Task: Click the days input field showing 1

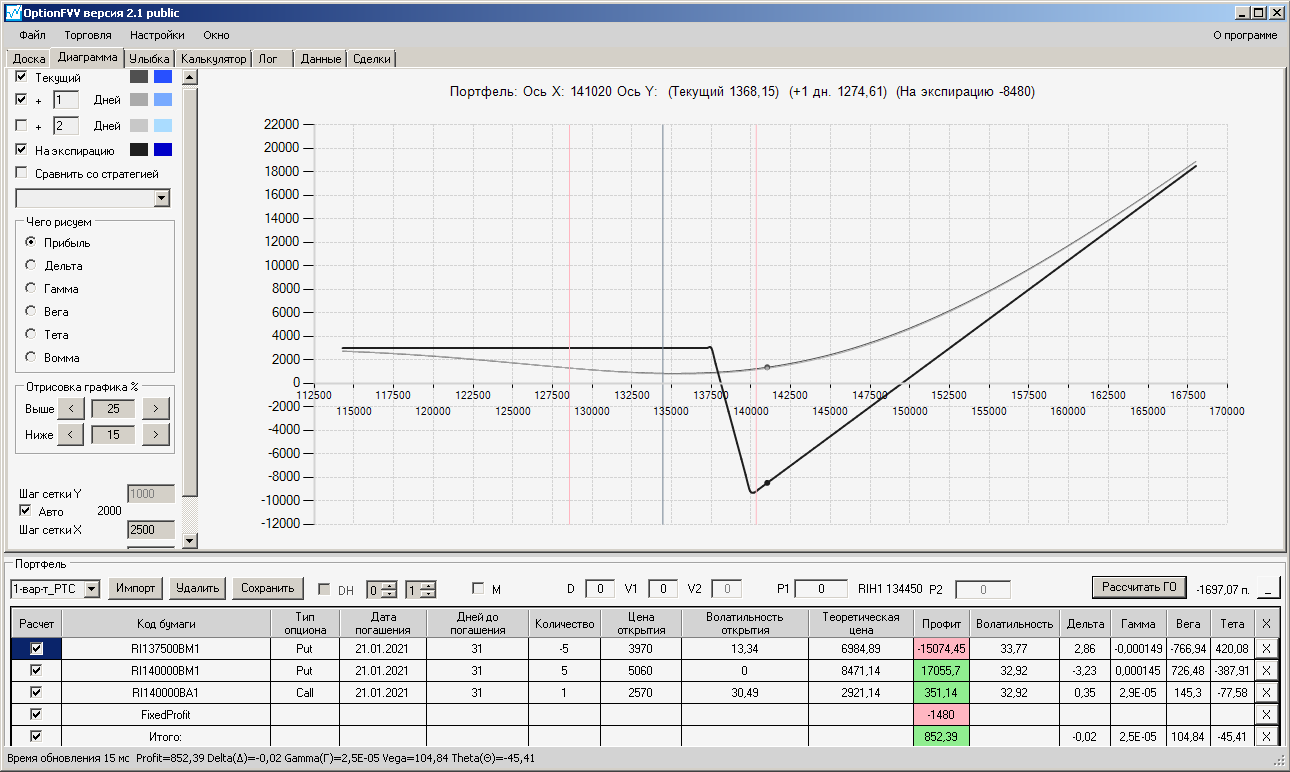Action: [x=66, y=100]
